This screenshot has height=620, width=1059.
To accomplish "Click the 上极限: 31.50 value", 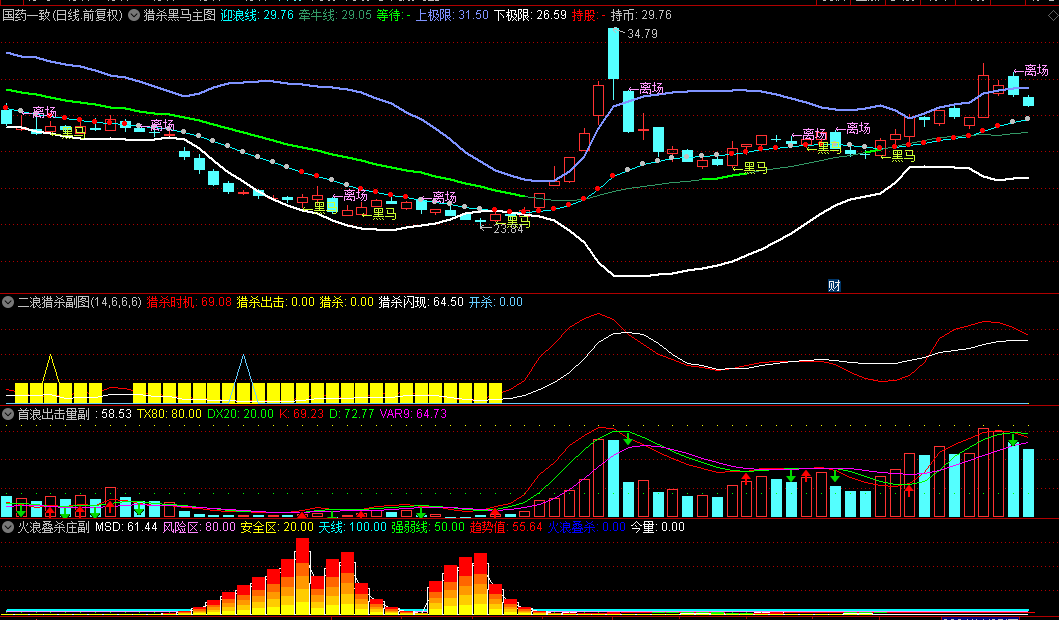I will point(452,15).
